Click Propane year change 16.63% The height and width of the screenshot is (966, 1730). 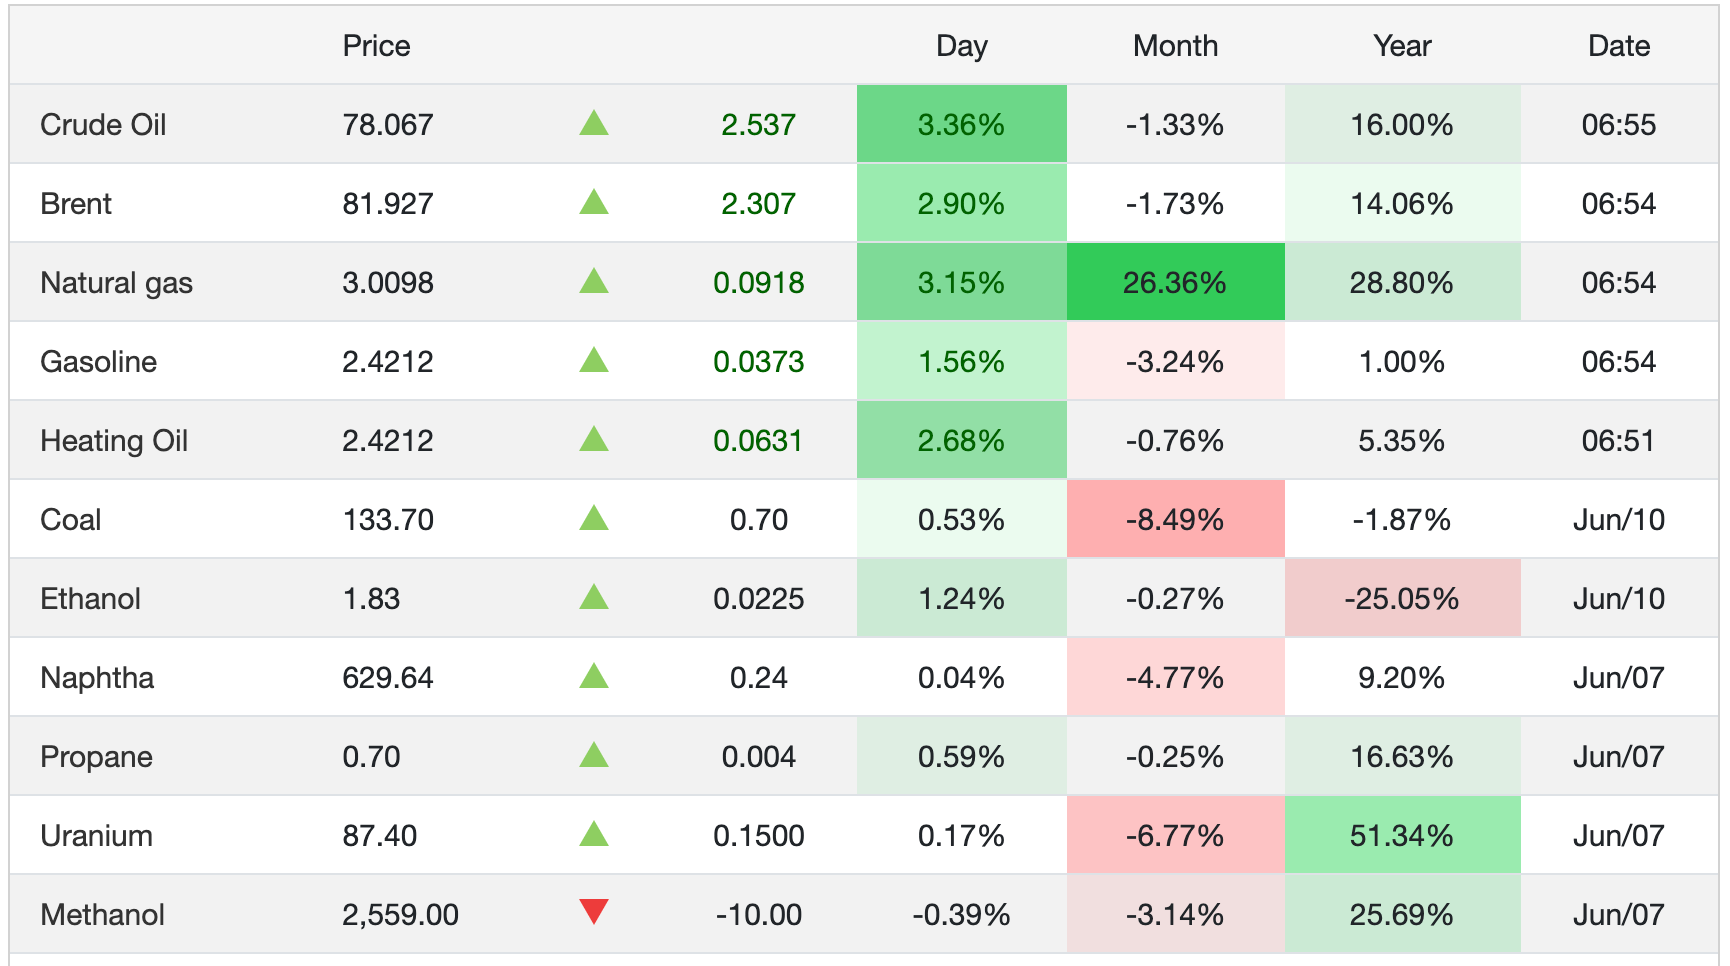pos(1402,757)
